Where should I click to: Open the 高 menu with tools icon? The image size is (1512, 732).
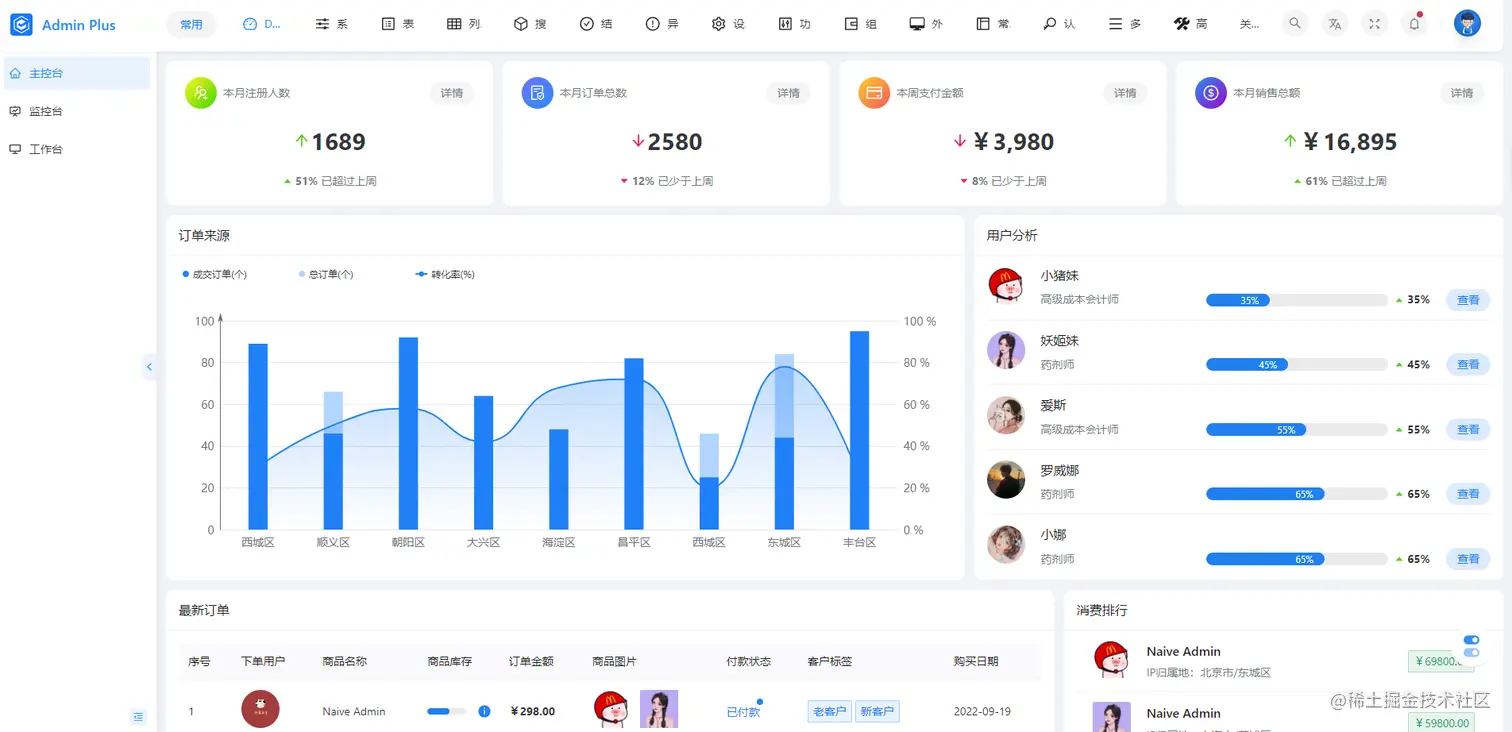click(1191, 24)
